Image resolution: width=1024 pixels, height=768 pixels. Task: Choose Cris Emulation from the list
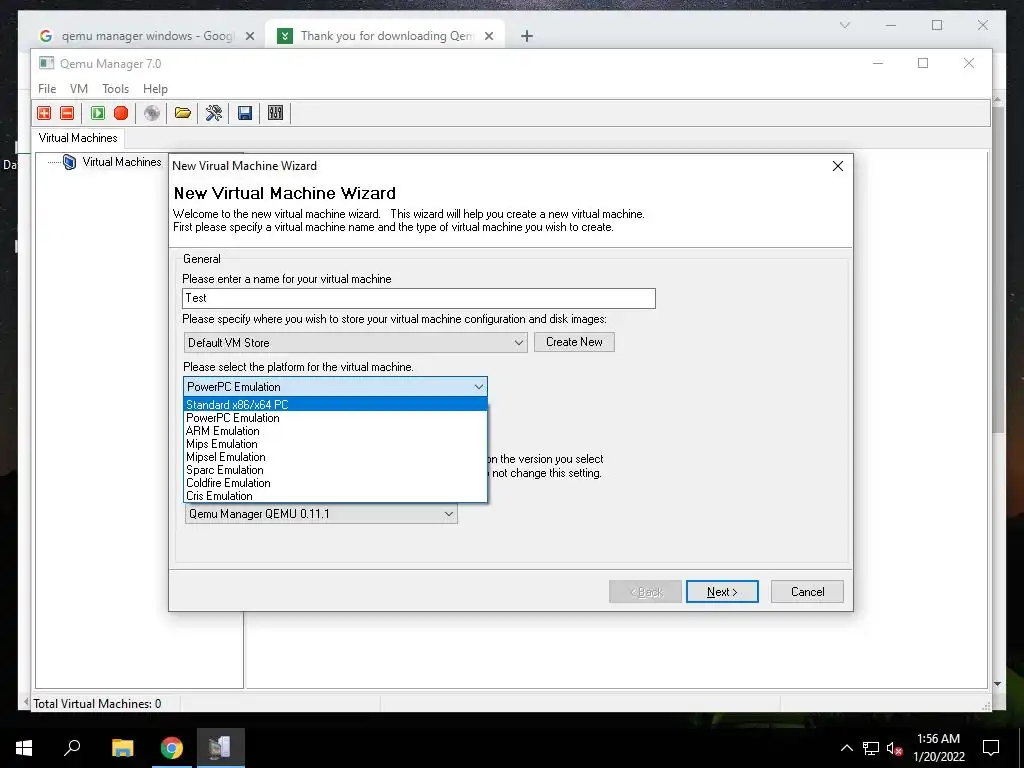[x=336, y=496]
